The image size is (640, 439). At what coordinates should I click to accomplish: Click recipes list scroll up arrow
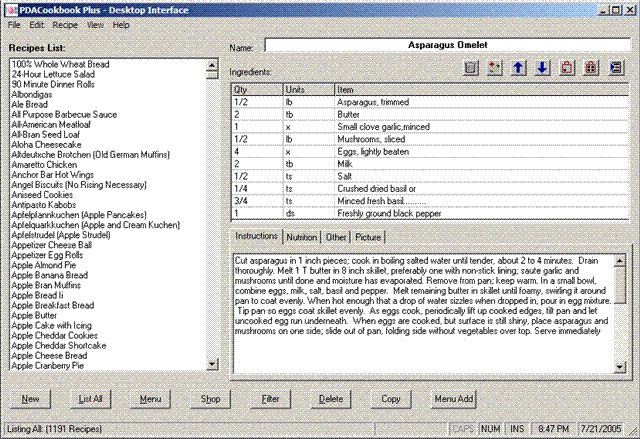pos(212,65)
